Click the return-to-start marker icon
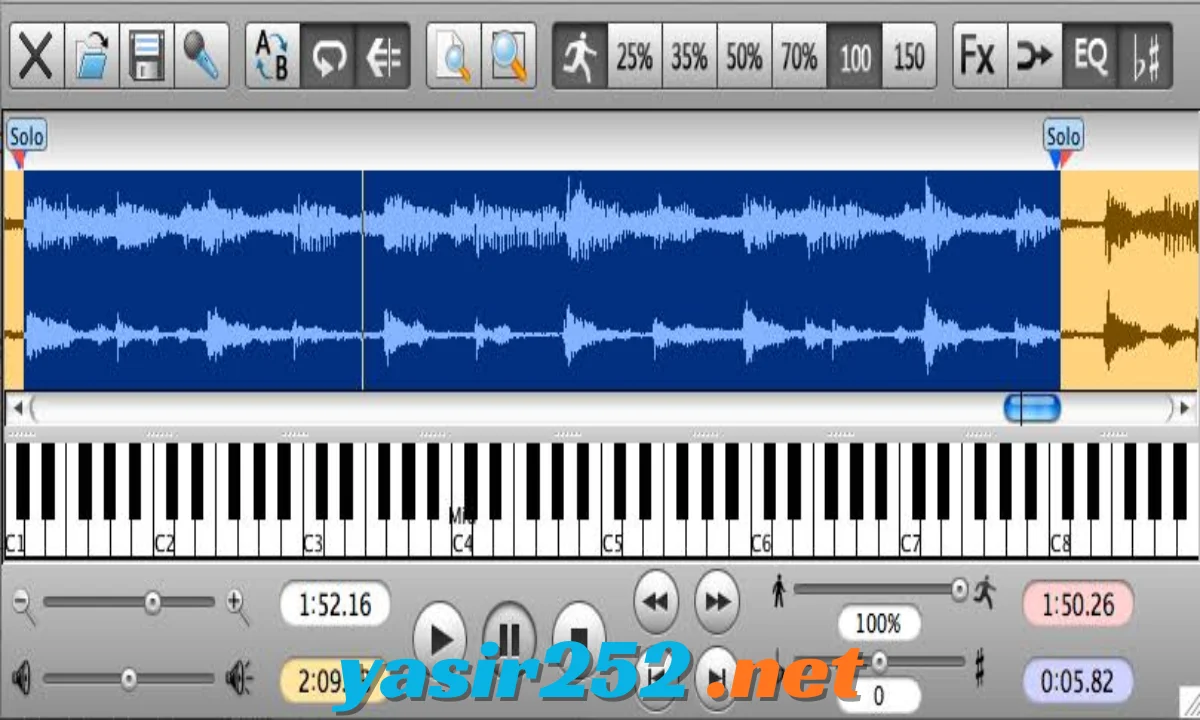This screenshot has height=720, width=1200. click(x=383, y=57)
